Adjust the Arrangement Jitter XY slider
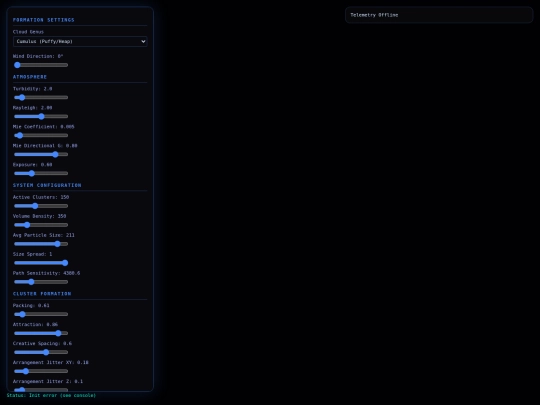The image size is (540, 405). tap(41, 371)
